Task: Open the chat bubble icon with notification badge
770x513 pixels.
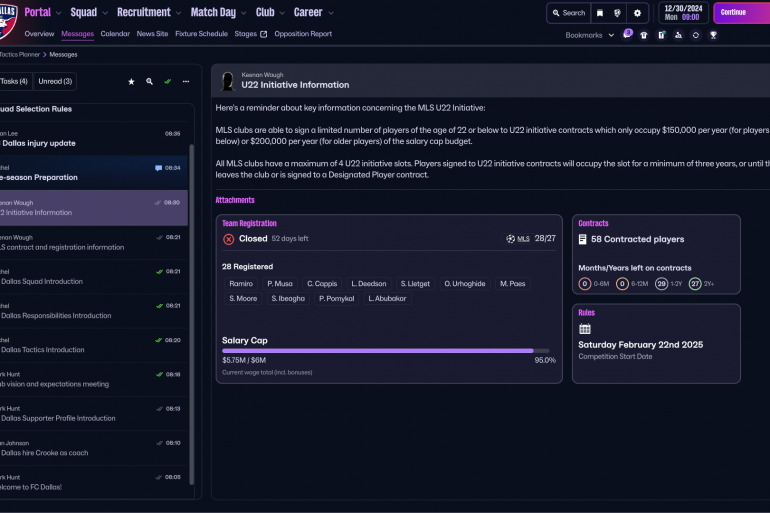Action: tap(627, 34)
